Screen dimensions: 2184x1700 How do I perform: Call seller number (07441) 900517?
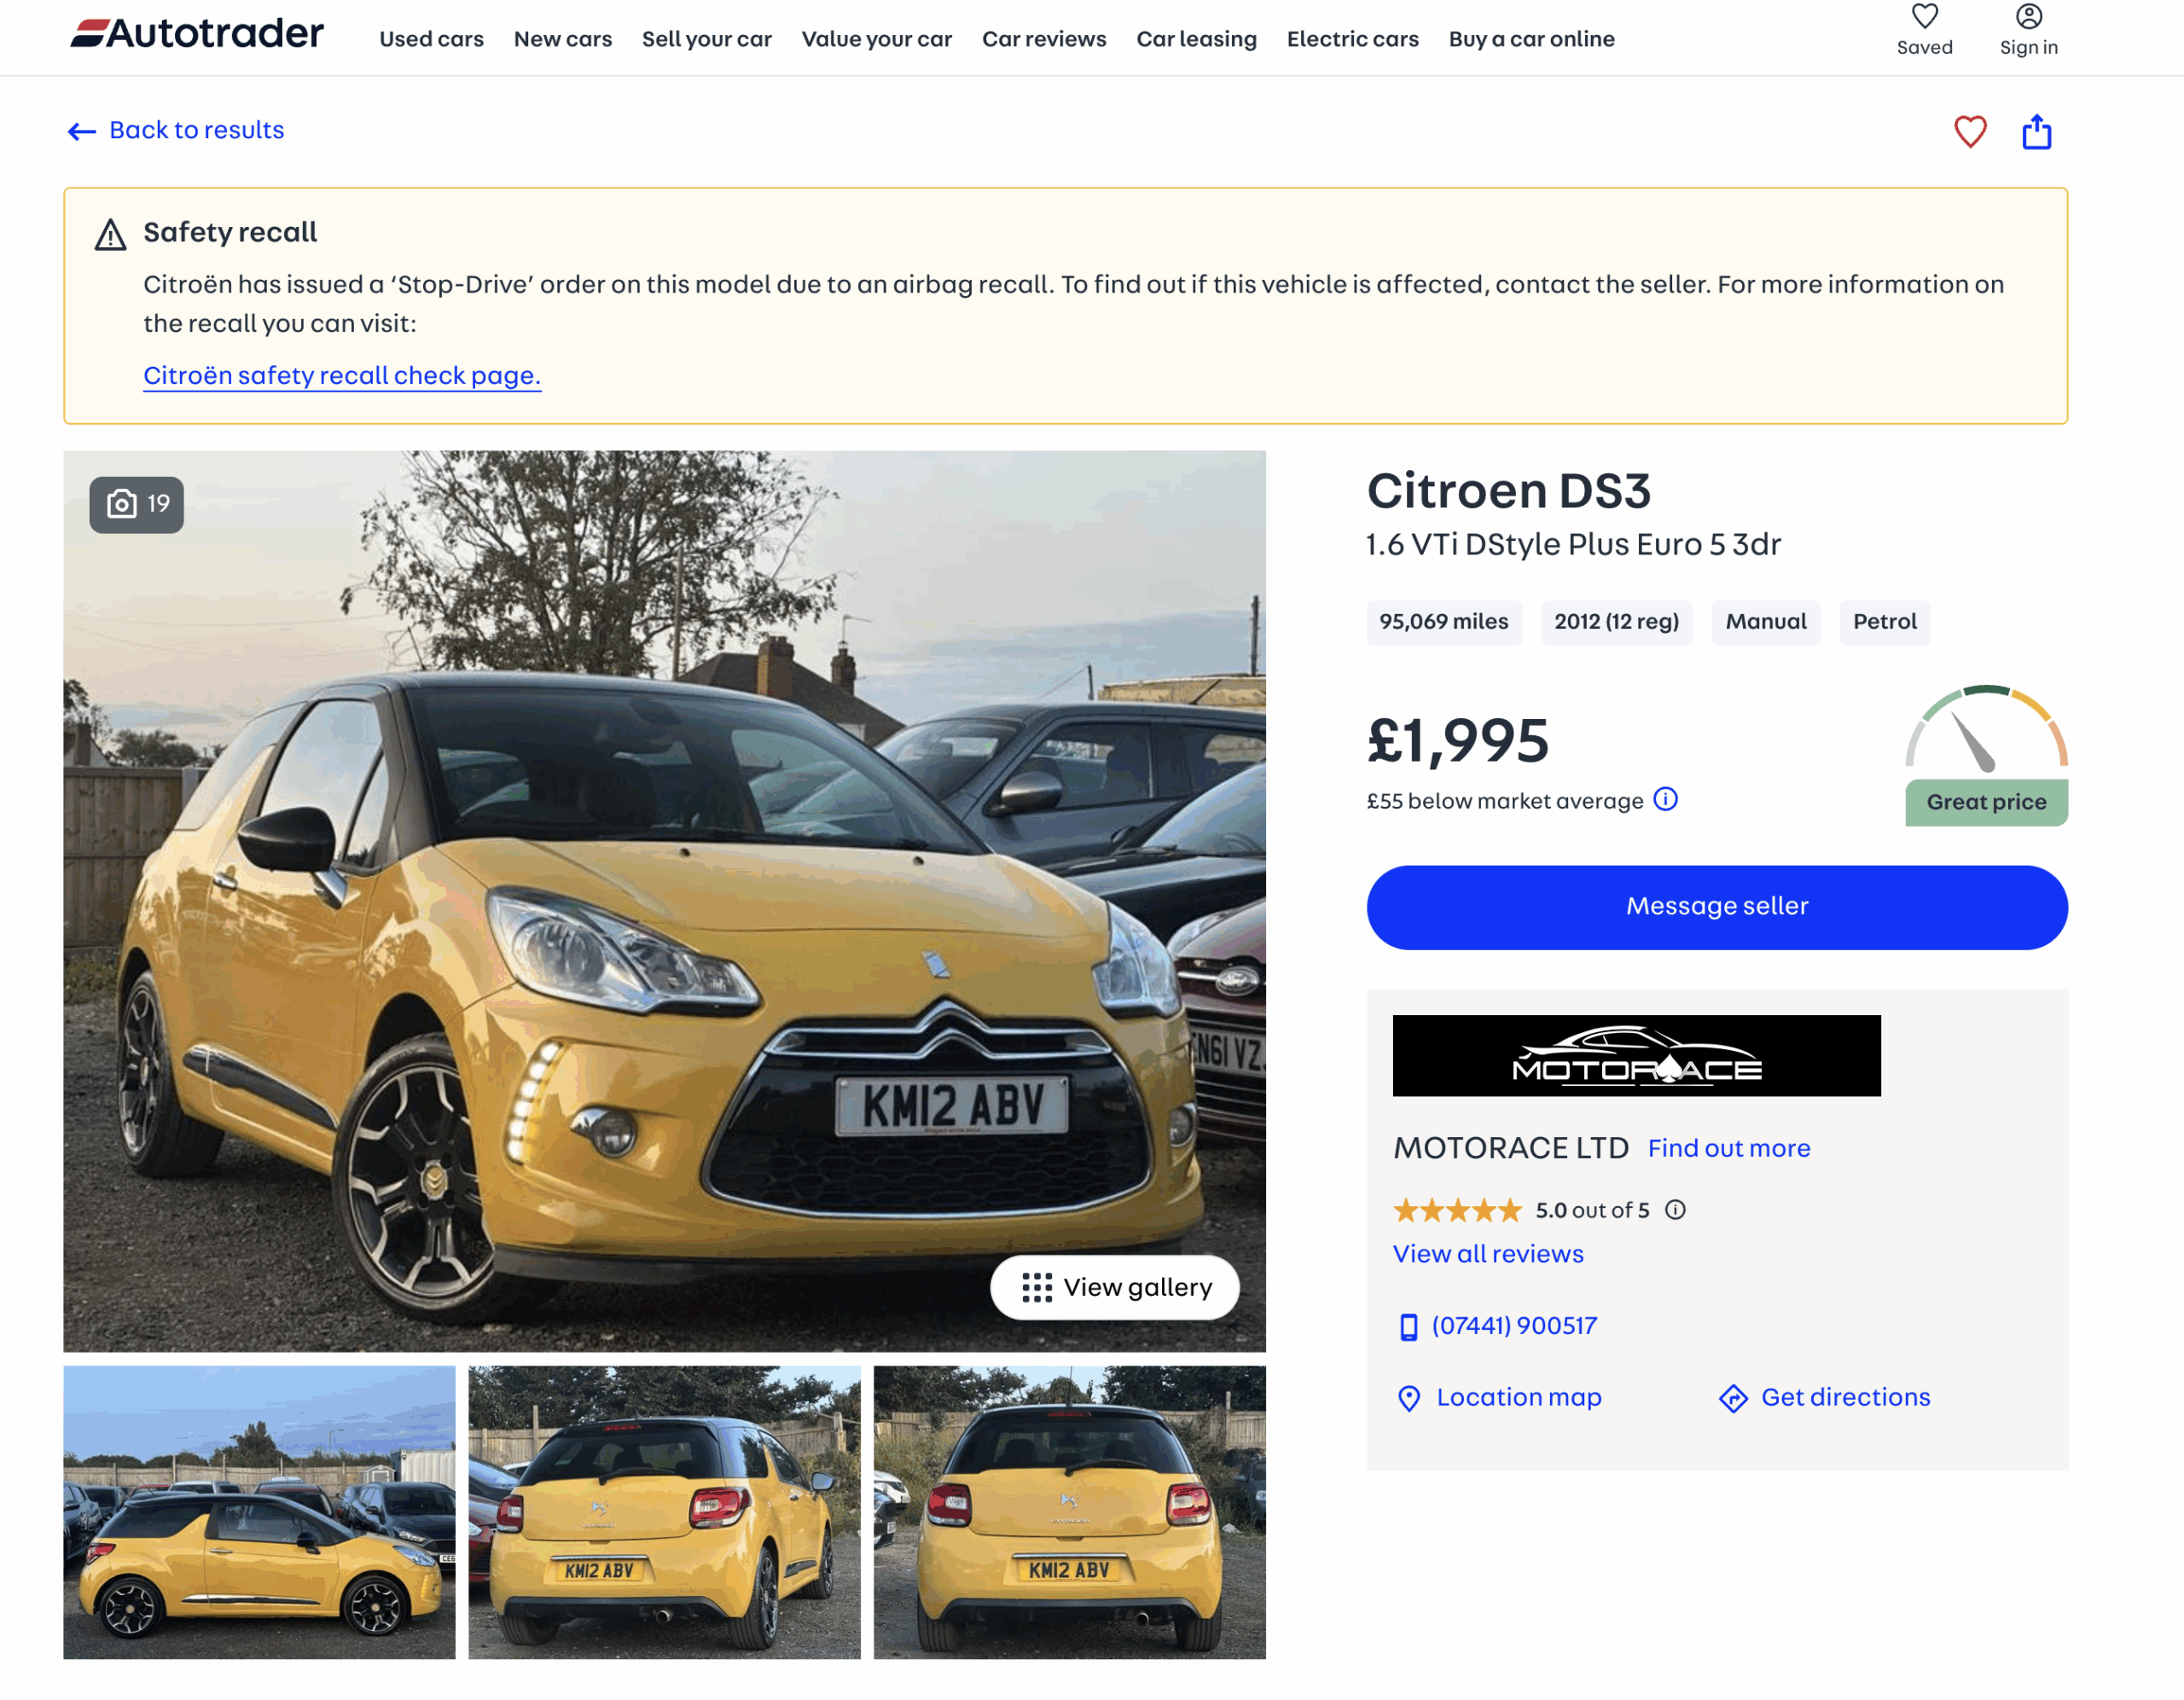coord(1514,1326)
